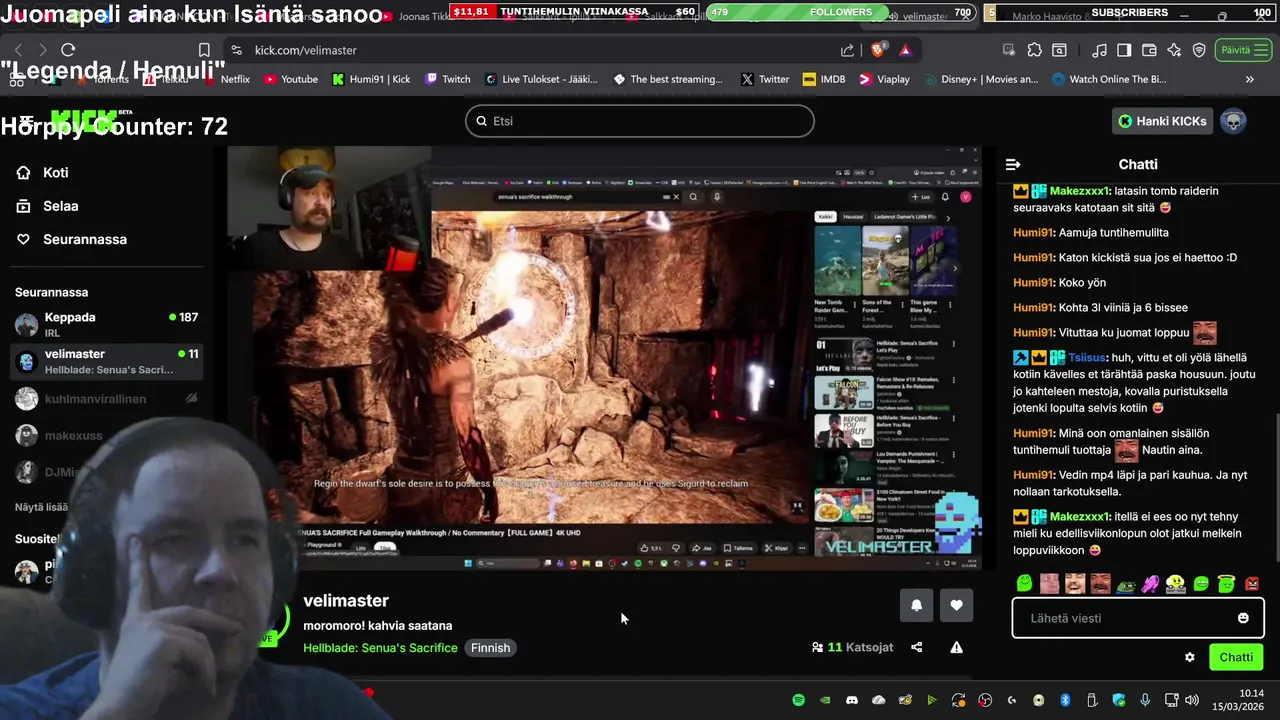This screenshot has height=720, width=1280.
Task: Insert the green grinning blob emote
Action: pos(1201,583)
